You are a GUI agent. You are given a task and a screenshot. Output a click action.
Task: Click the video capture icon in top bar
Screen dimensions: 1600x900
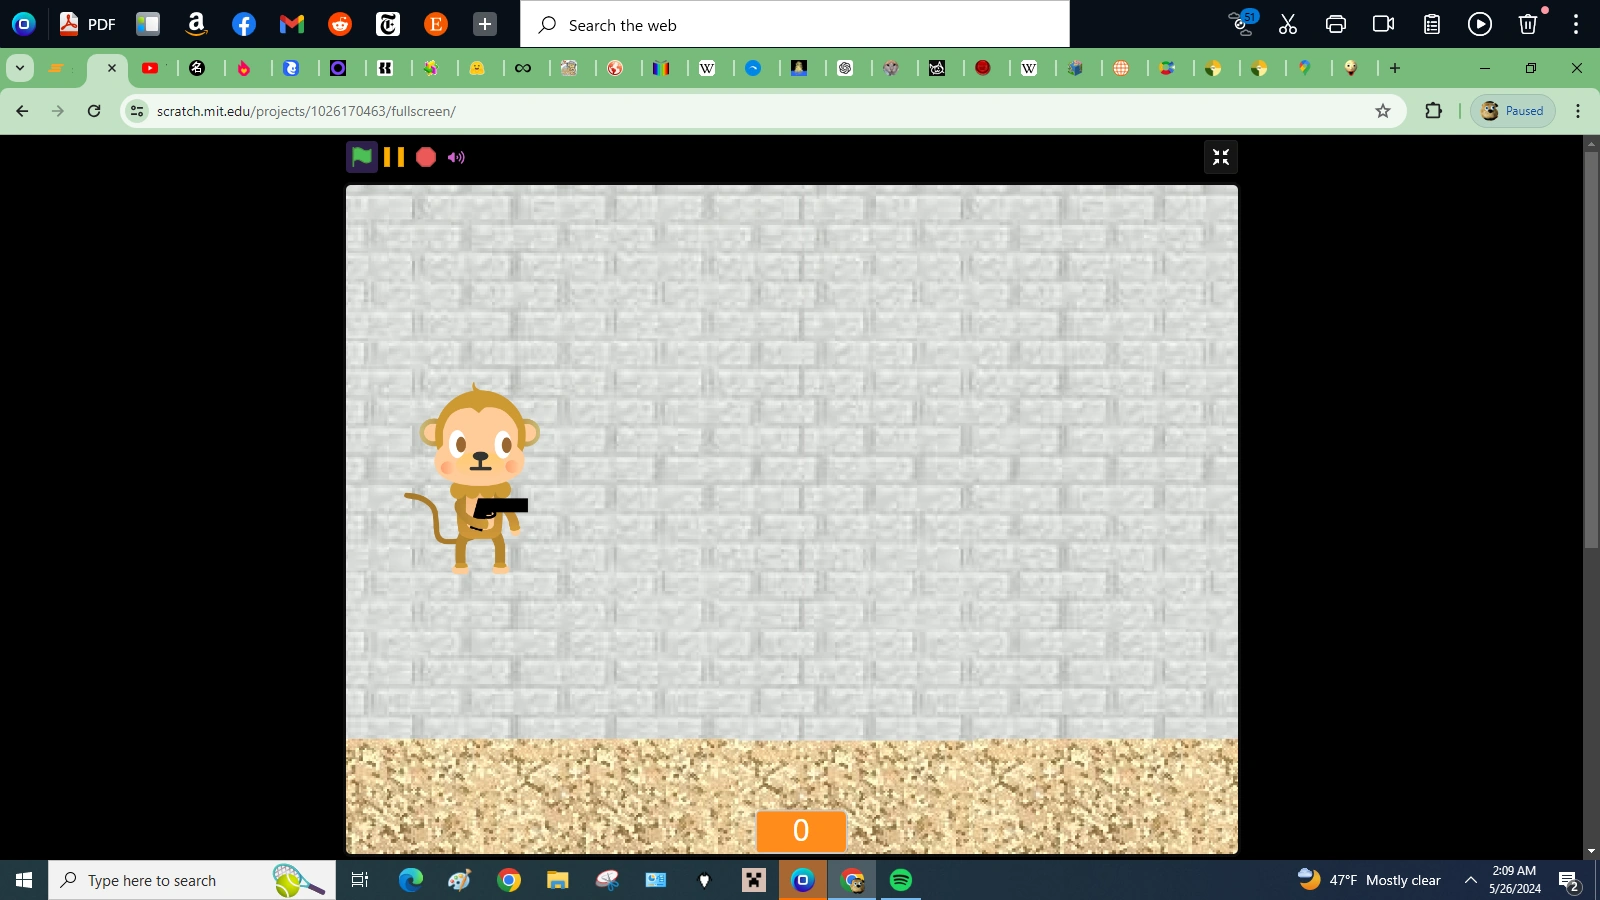[x=1383, y=24]
